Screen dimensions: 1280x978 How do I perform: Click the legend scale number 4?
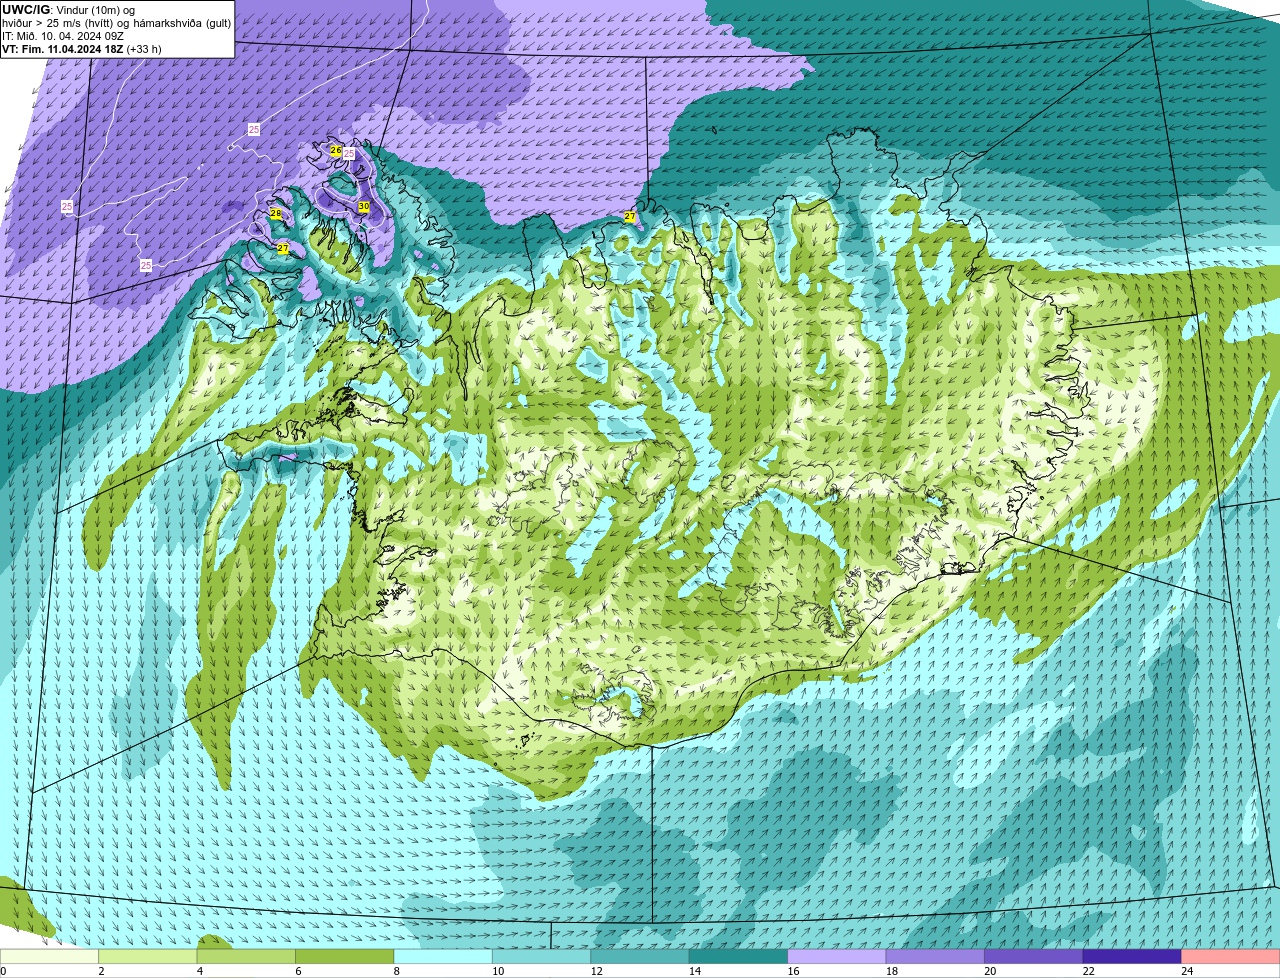point(199,971)
